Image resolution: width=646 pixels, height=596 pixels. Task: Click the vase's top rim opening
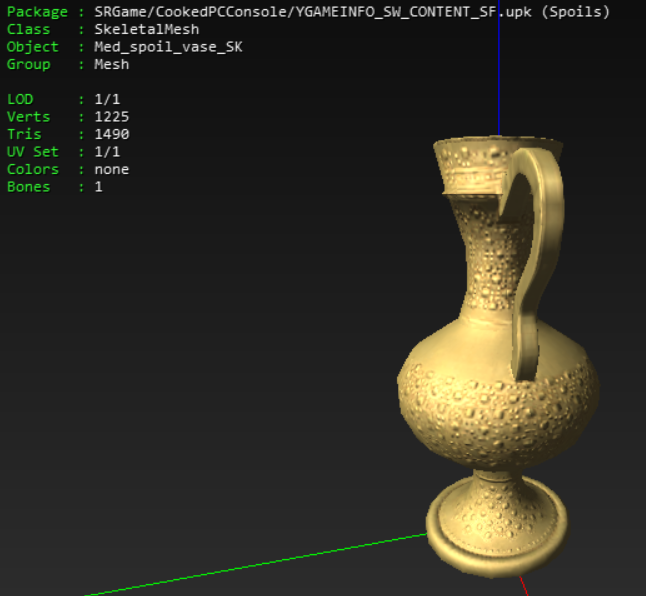(x=498, y=140)
